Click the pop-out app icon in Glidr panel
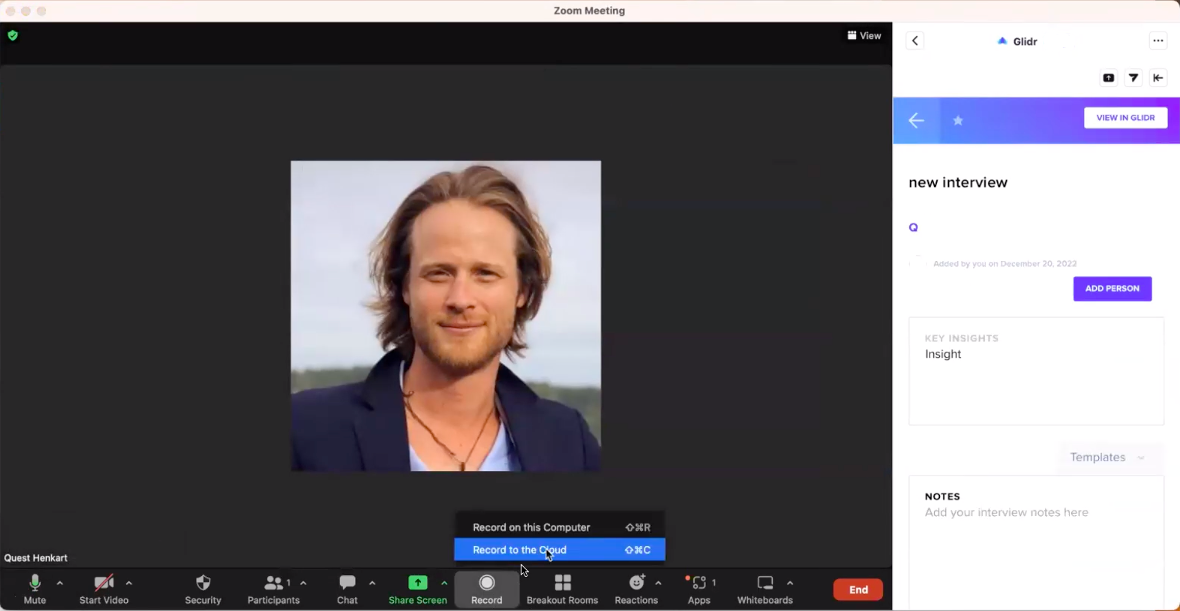The height and width of the screenshot is (611, 1180). pyautogui.click(x=1109, y=78)
